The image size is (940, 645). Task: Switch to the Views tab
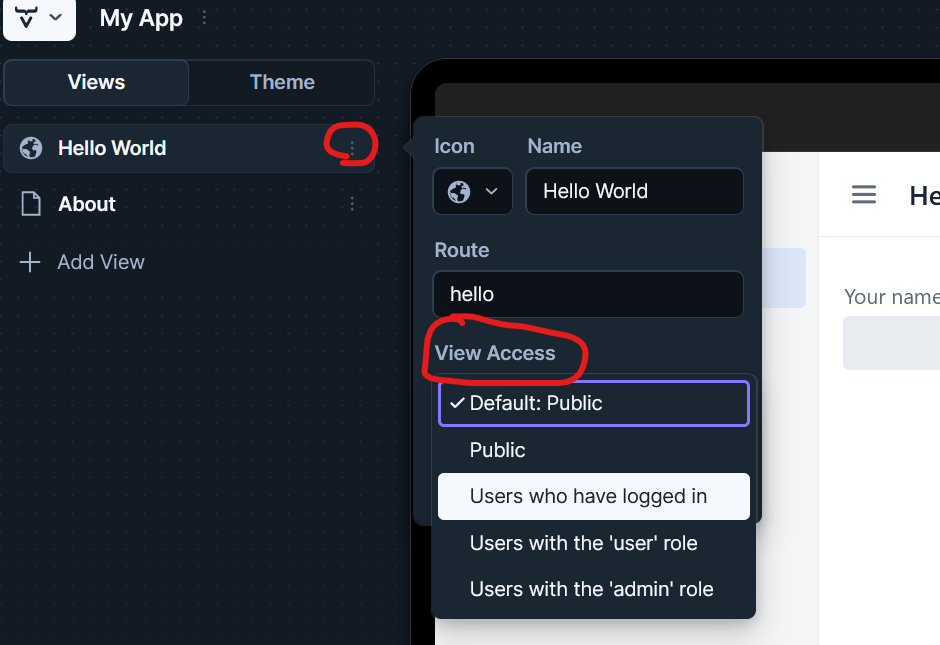[x=96, y=82]
